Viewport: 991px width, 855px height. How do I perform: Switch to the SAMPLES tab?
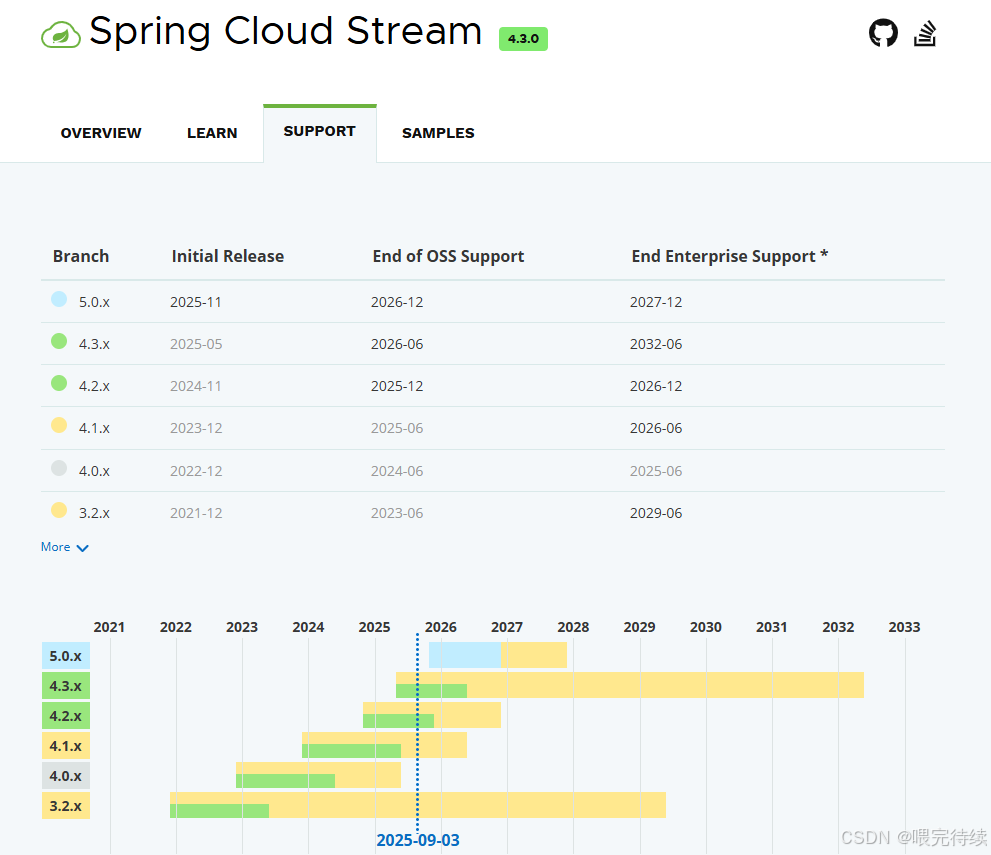[x=438, y=133]
